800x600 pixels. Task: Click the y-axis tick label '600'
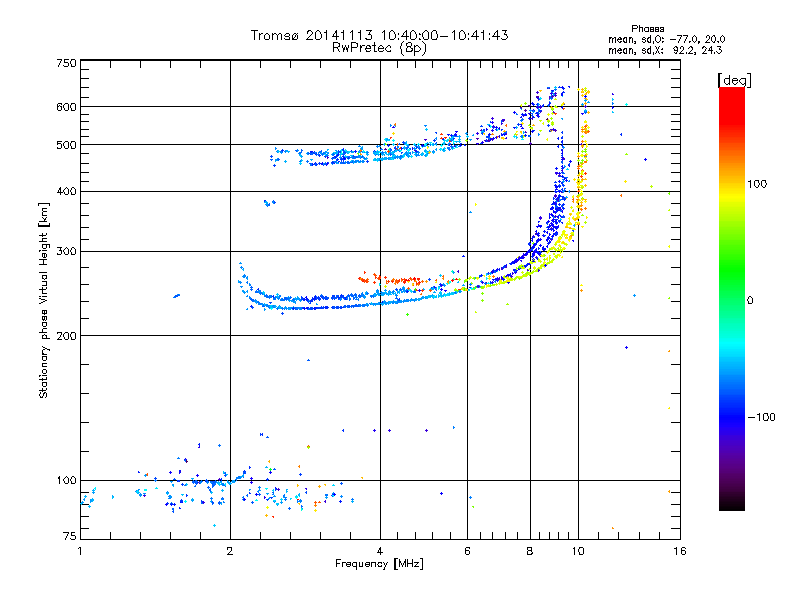click(66, 107)
